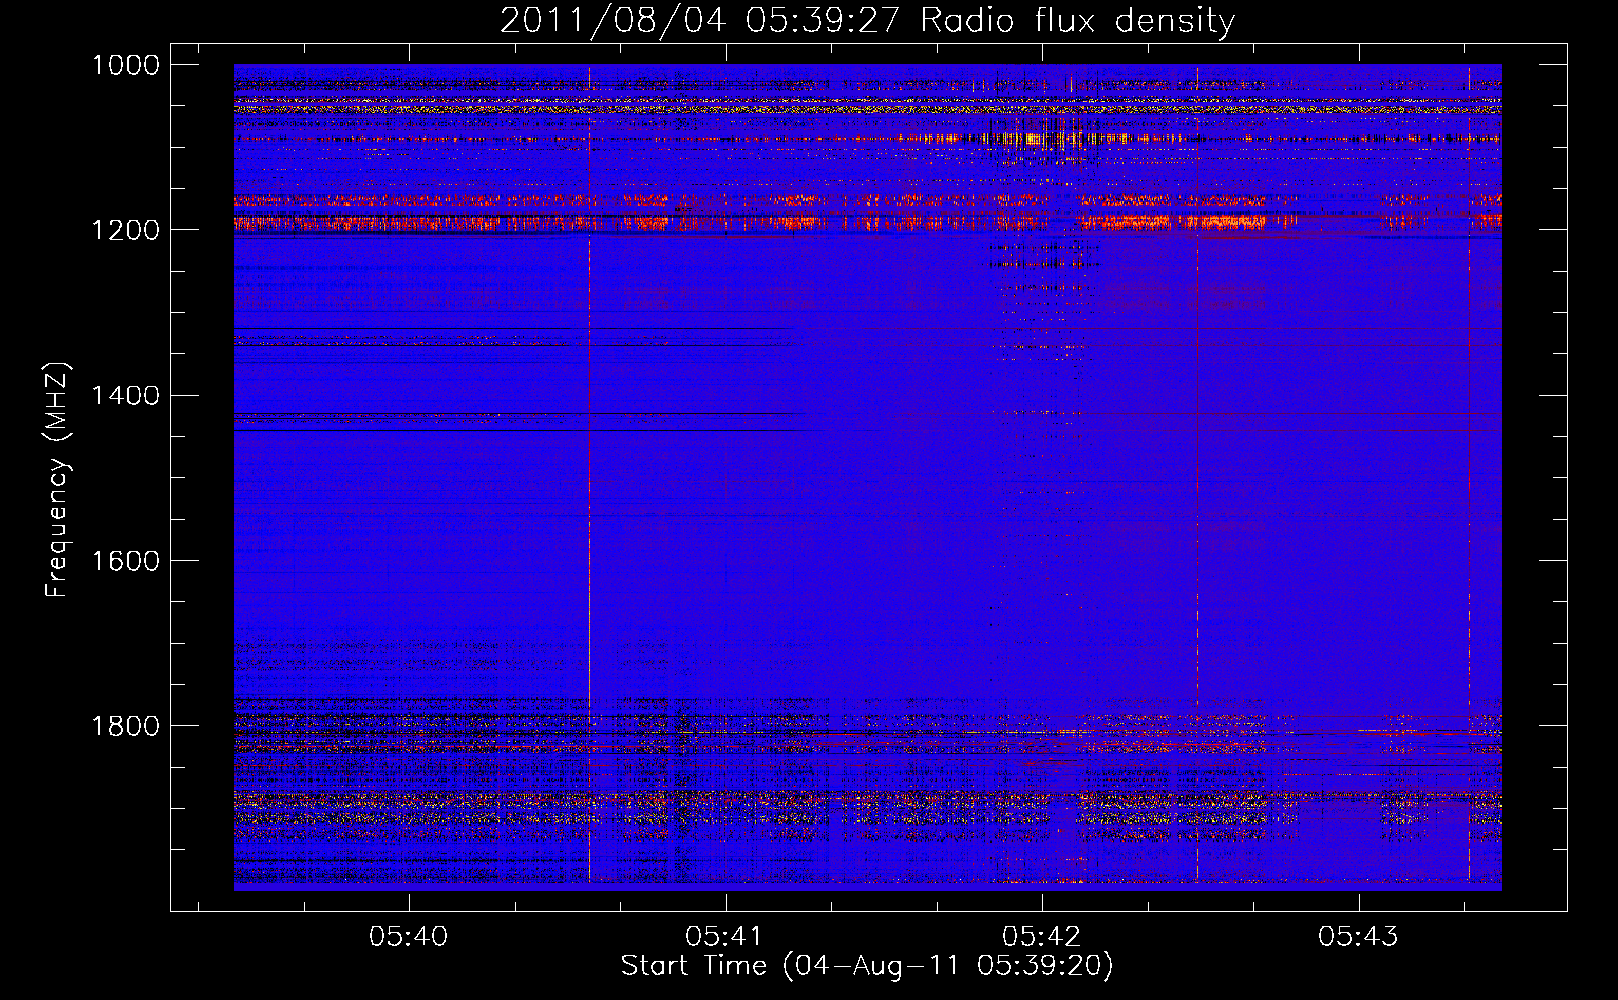The image size is (1618, 1000).
Task: Click the plot title '2011/08/04 05:39:27 Radio flux density'
Action: (867, 21)
